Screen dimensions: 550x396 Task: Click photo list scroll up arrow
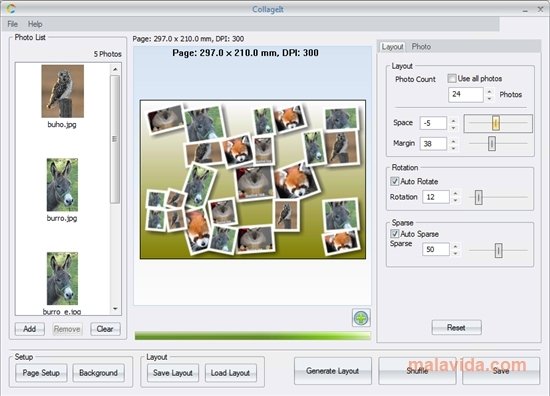tap(115, 69)
